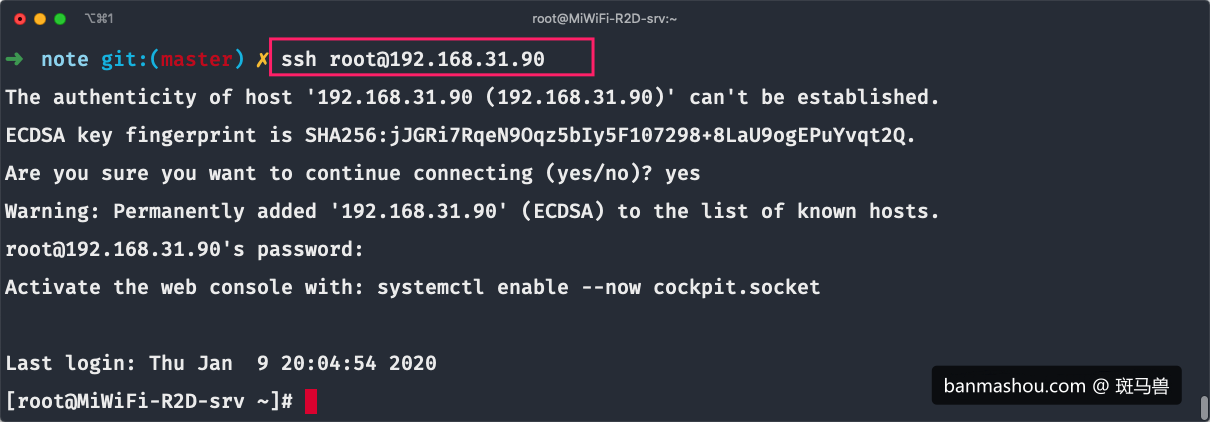Click the "Permanently added" warning line

[472, 212]
